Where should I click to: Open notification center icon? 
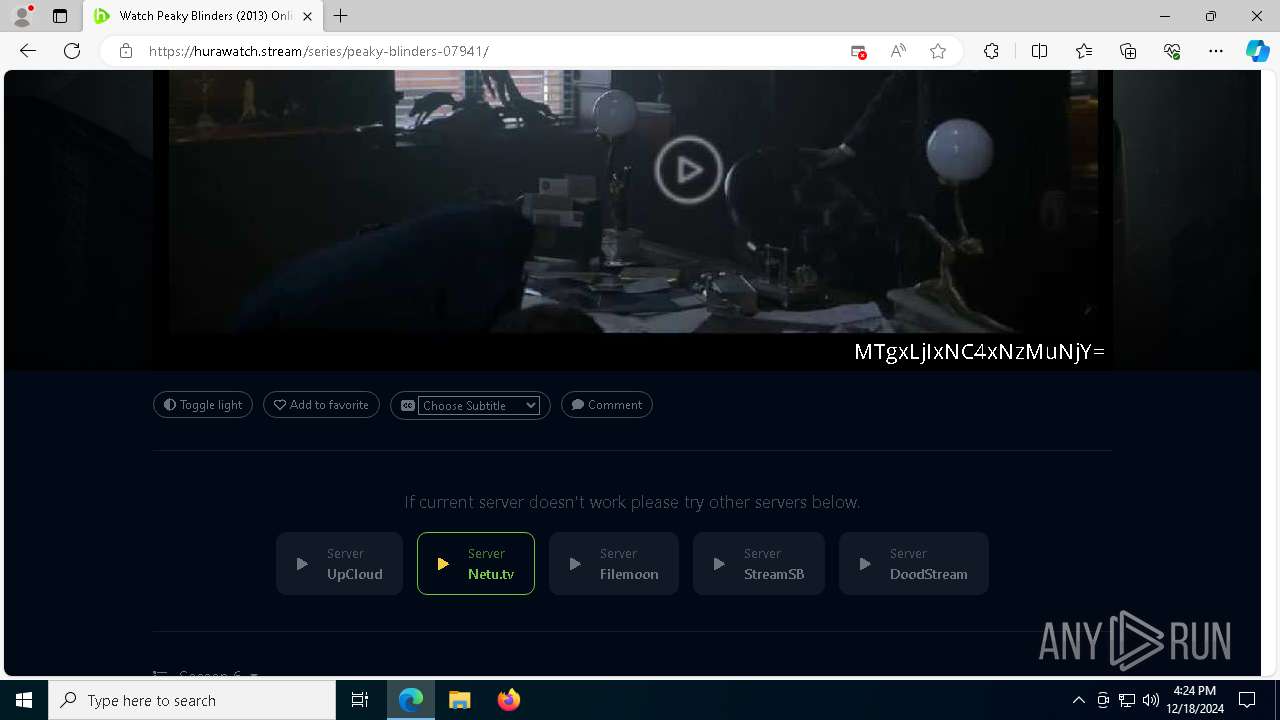pyautogui.click(x=1247, y=700)
